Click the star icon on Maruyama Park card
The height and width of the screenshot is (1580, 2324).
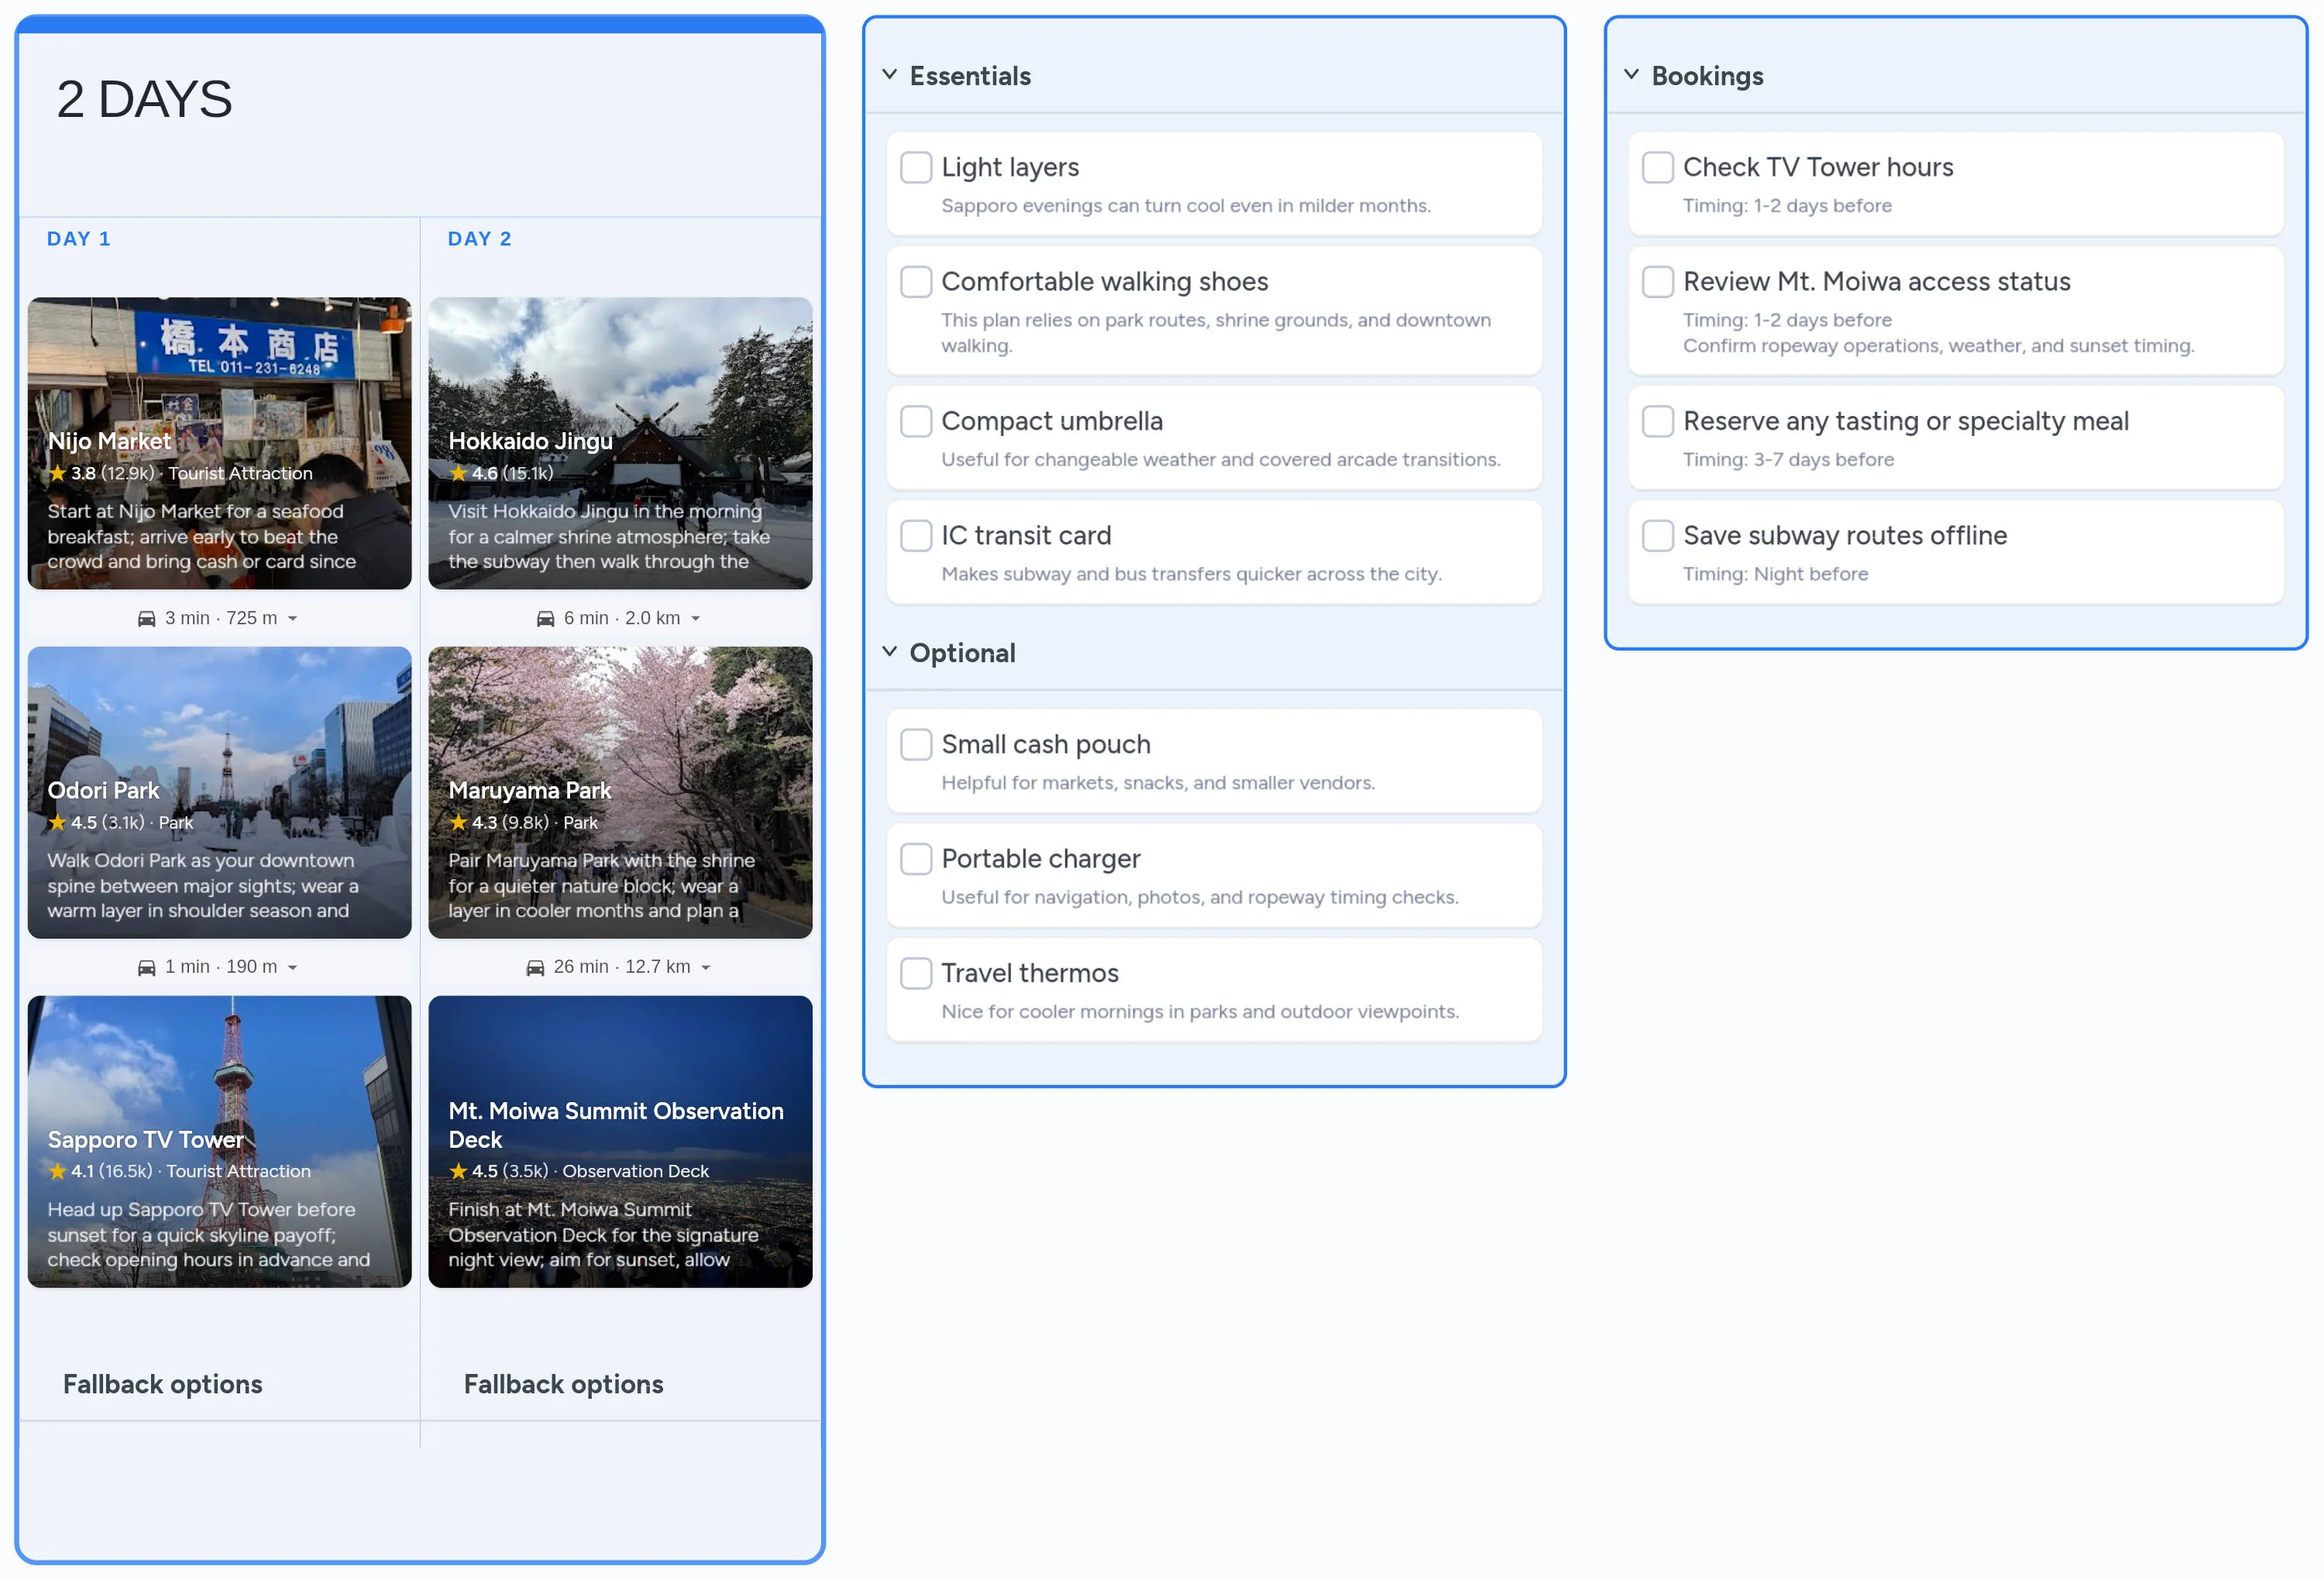458,823
